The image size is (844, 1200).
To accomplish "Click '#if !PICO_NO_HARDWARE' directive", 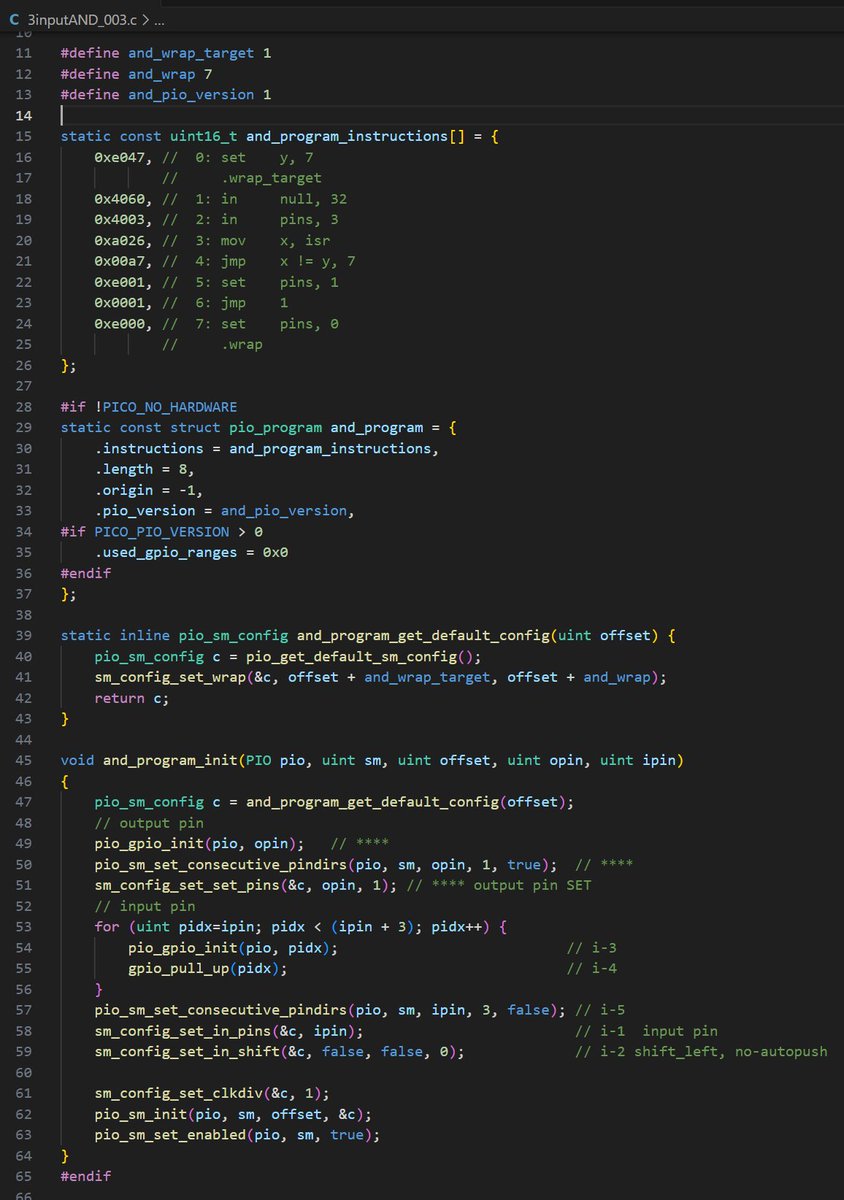I will click(x=149, y=407).
